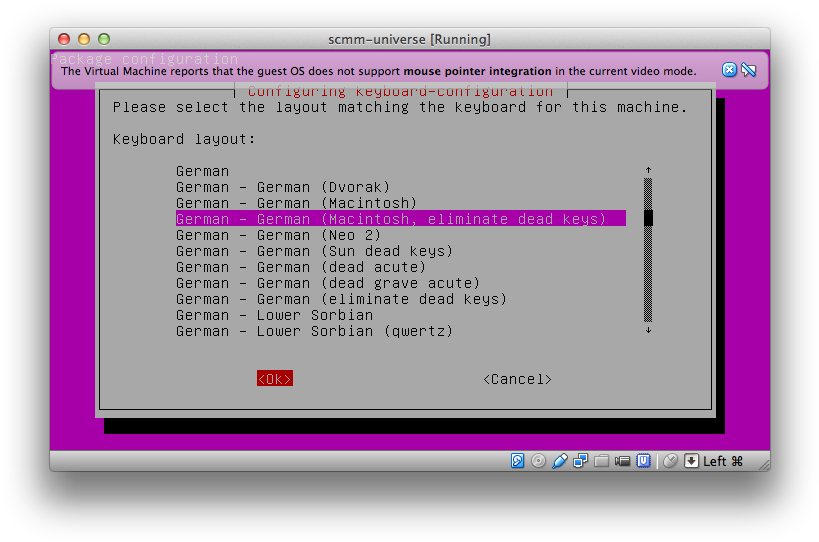This screenshot has width=819, height=542.
Task: Click the don't-show-again notification icon
Action: click(x=749, y=70)
